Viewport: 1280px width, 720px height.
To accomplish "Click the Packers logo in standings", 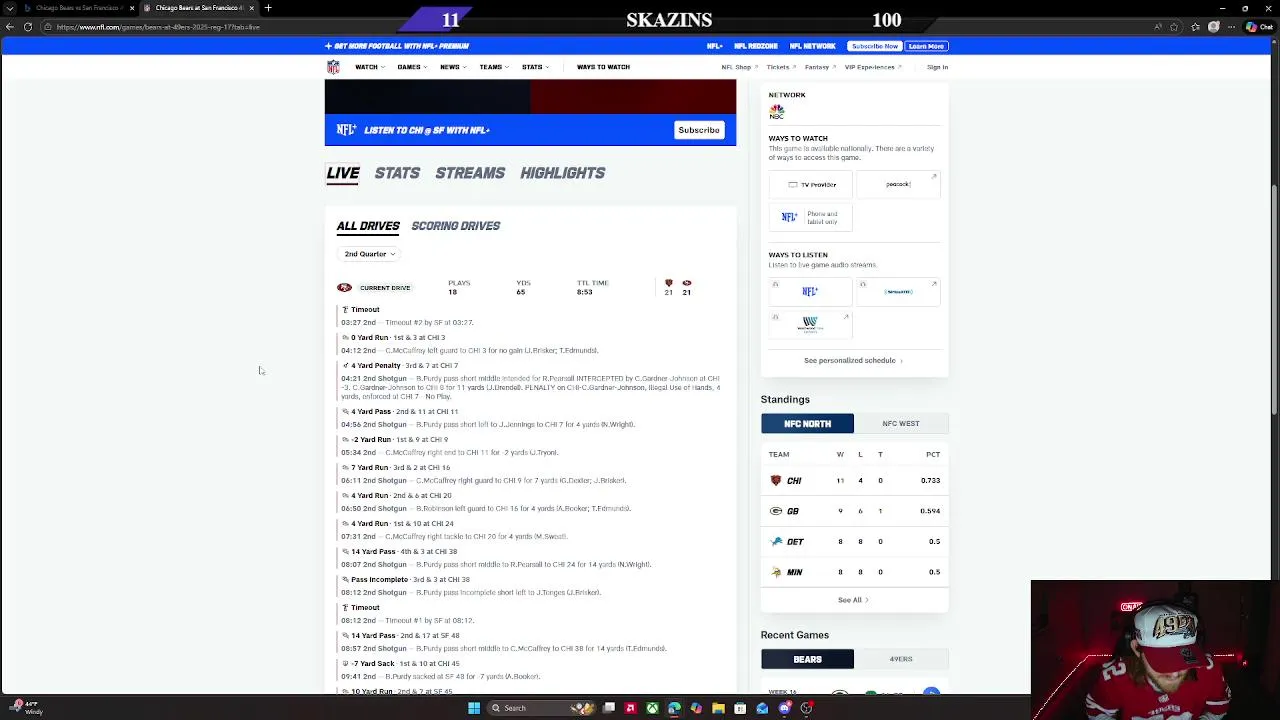I will [x=775, y=511].
